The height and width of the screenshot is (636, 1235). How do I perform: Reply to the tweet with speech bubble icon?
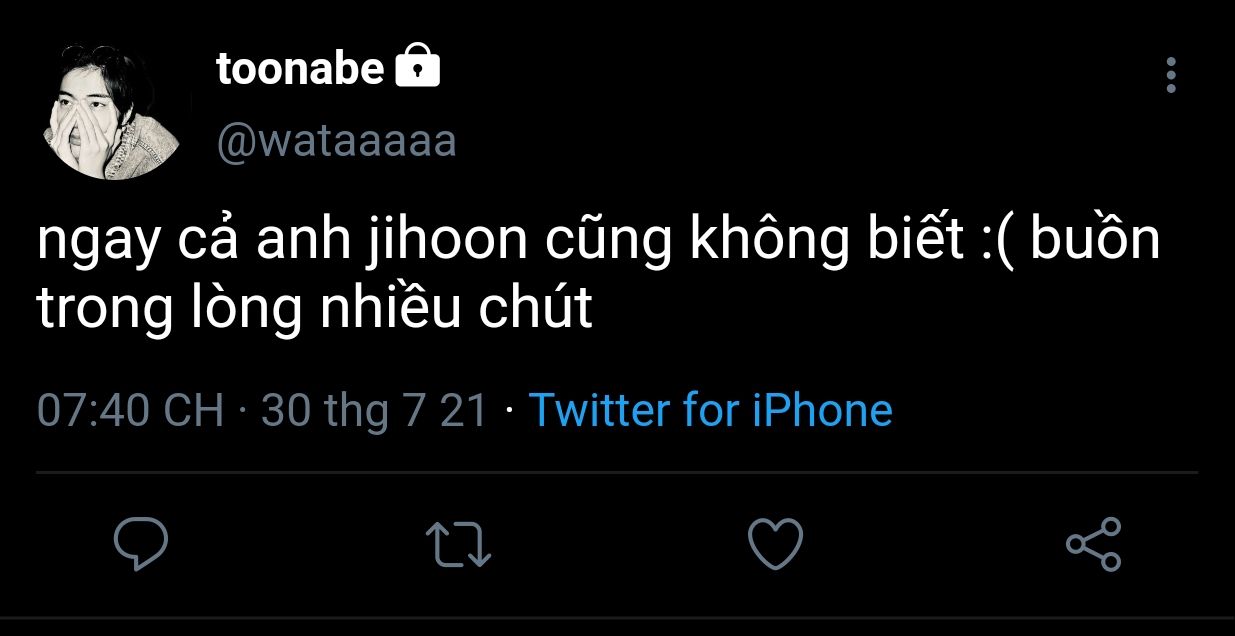click(140, 544)
